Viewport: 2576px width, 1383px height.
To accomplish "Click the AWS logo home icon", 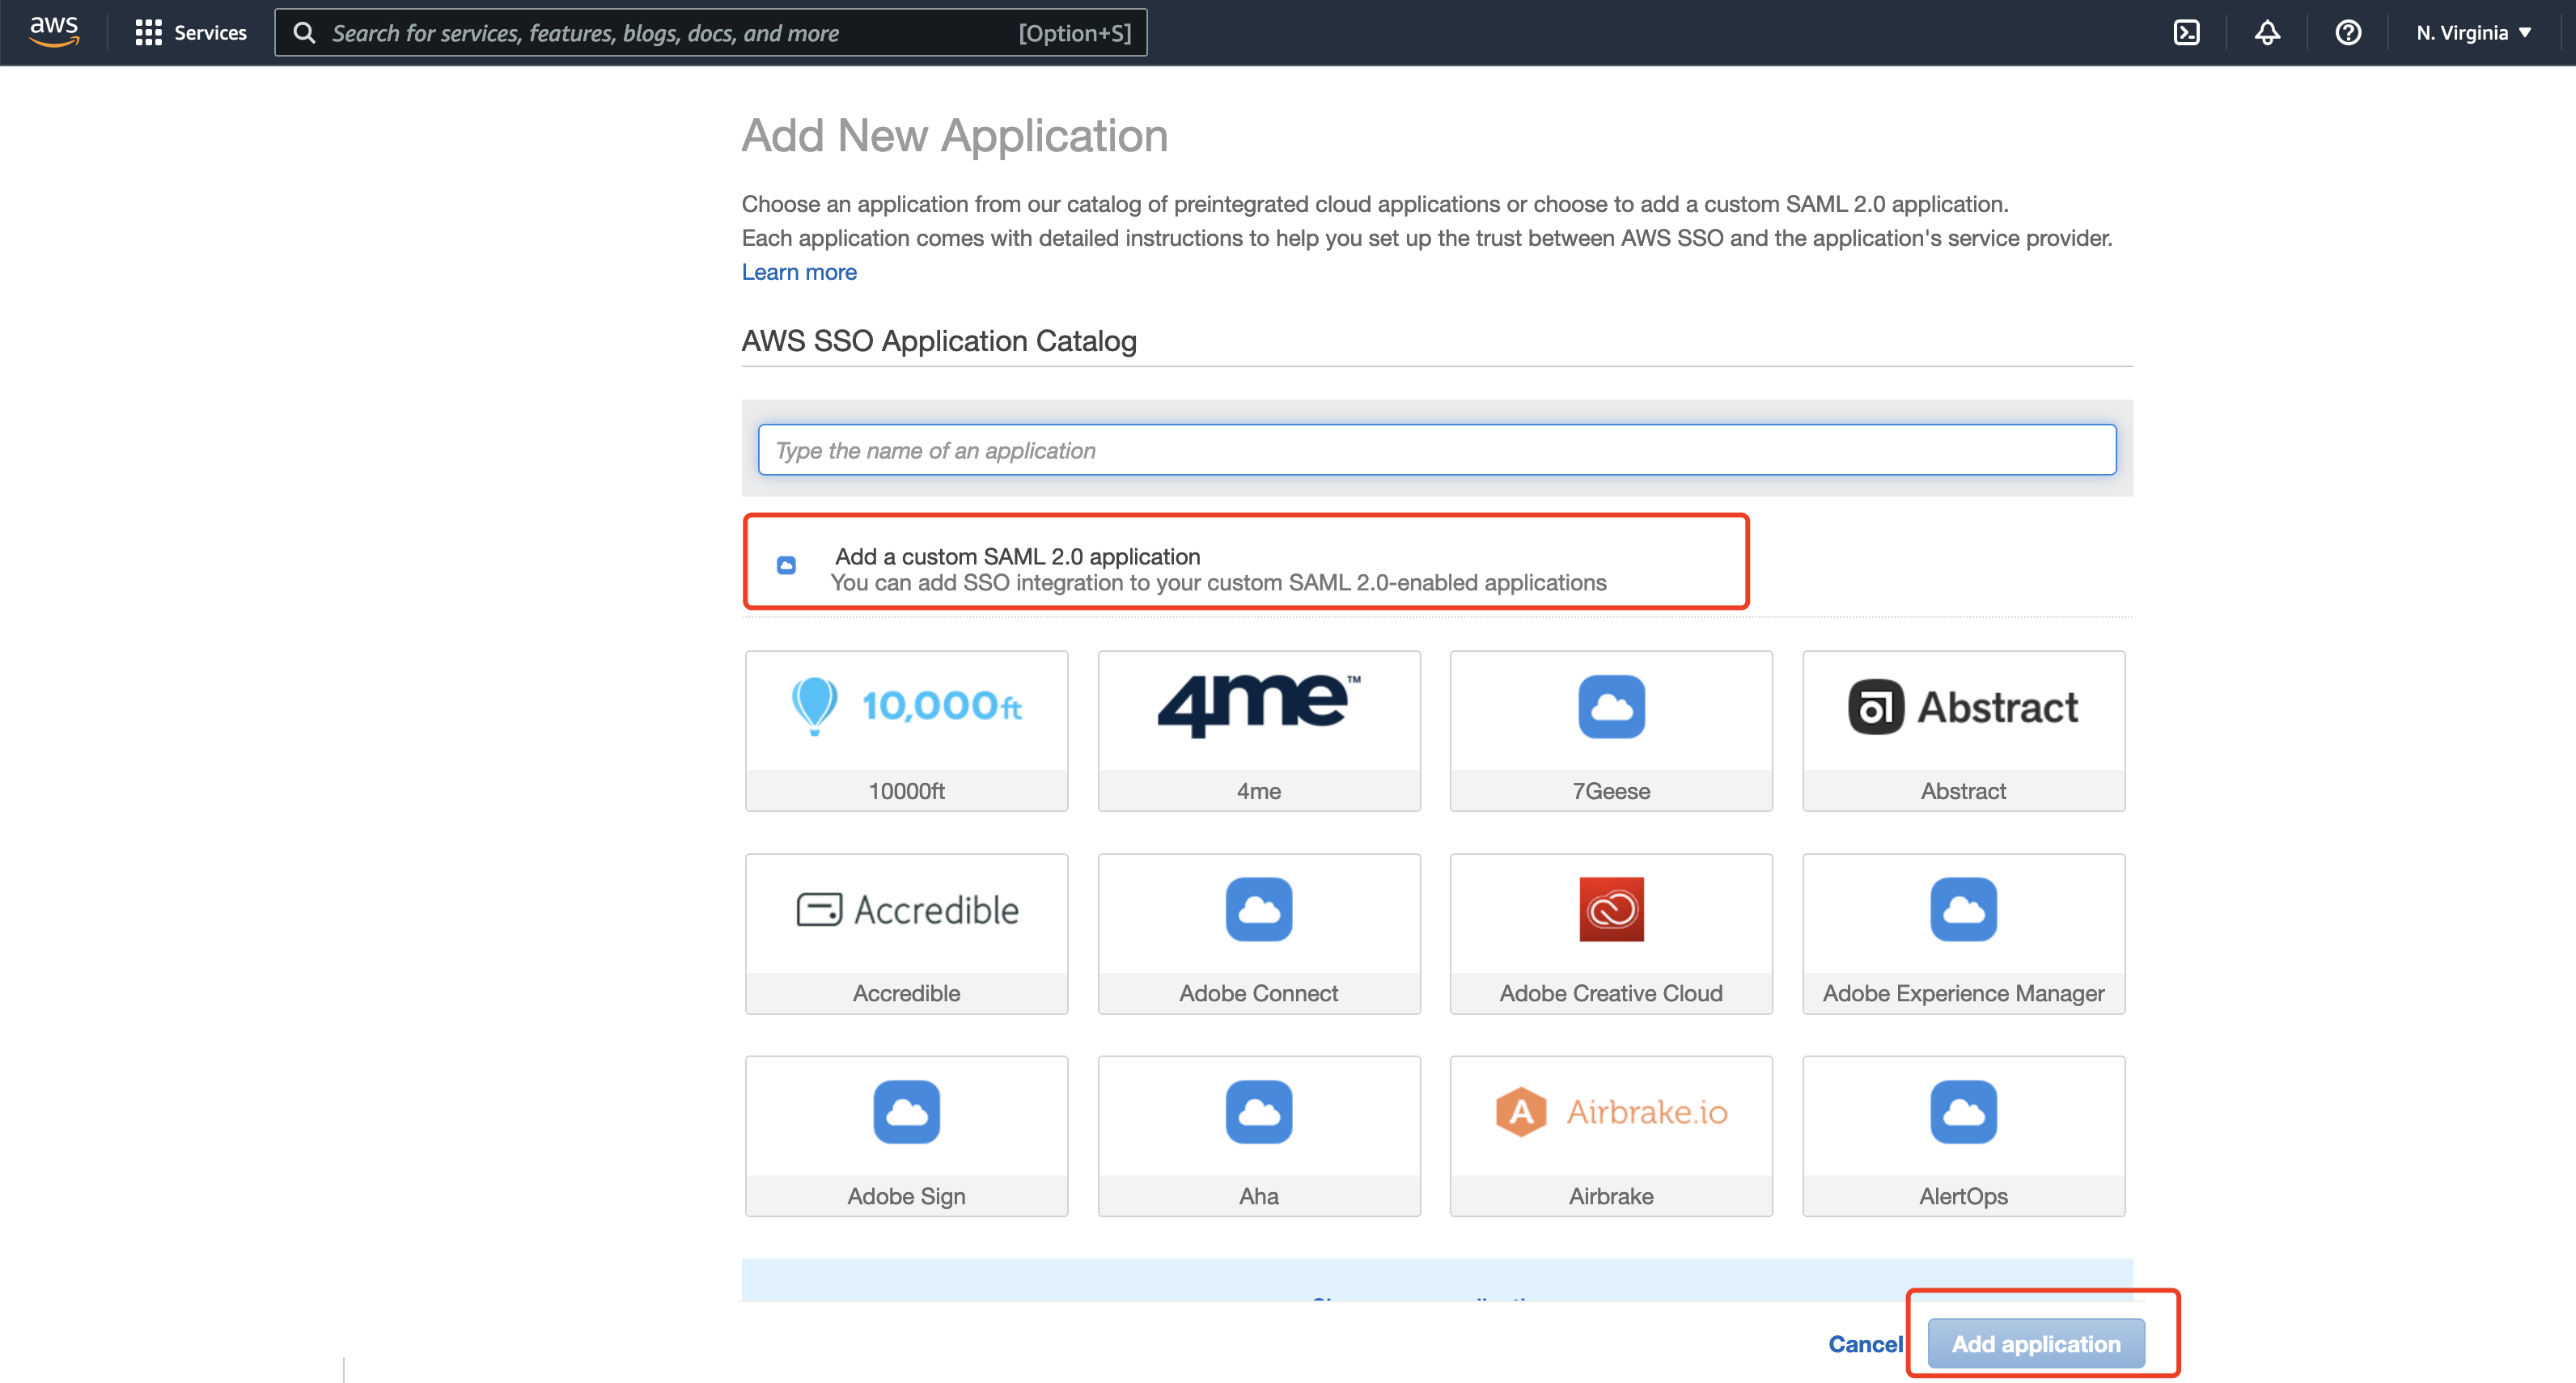I will click(54, 32).
